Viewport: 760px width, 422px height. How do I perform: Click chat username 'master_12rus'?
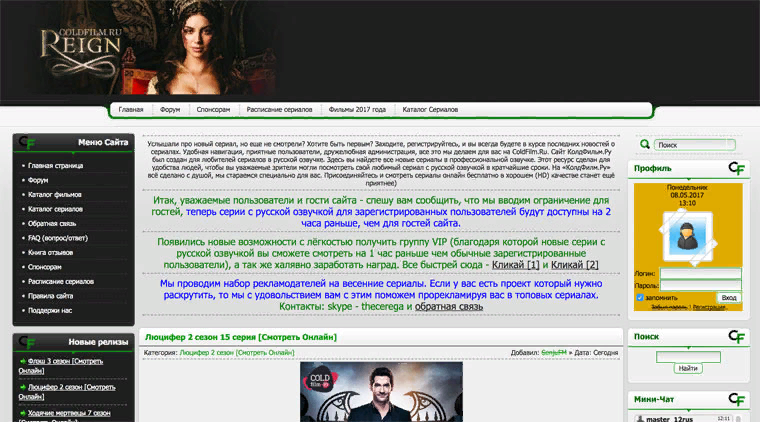670,419
